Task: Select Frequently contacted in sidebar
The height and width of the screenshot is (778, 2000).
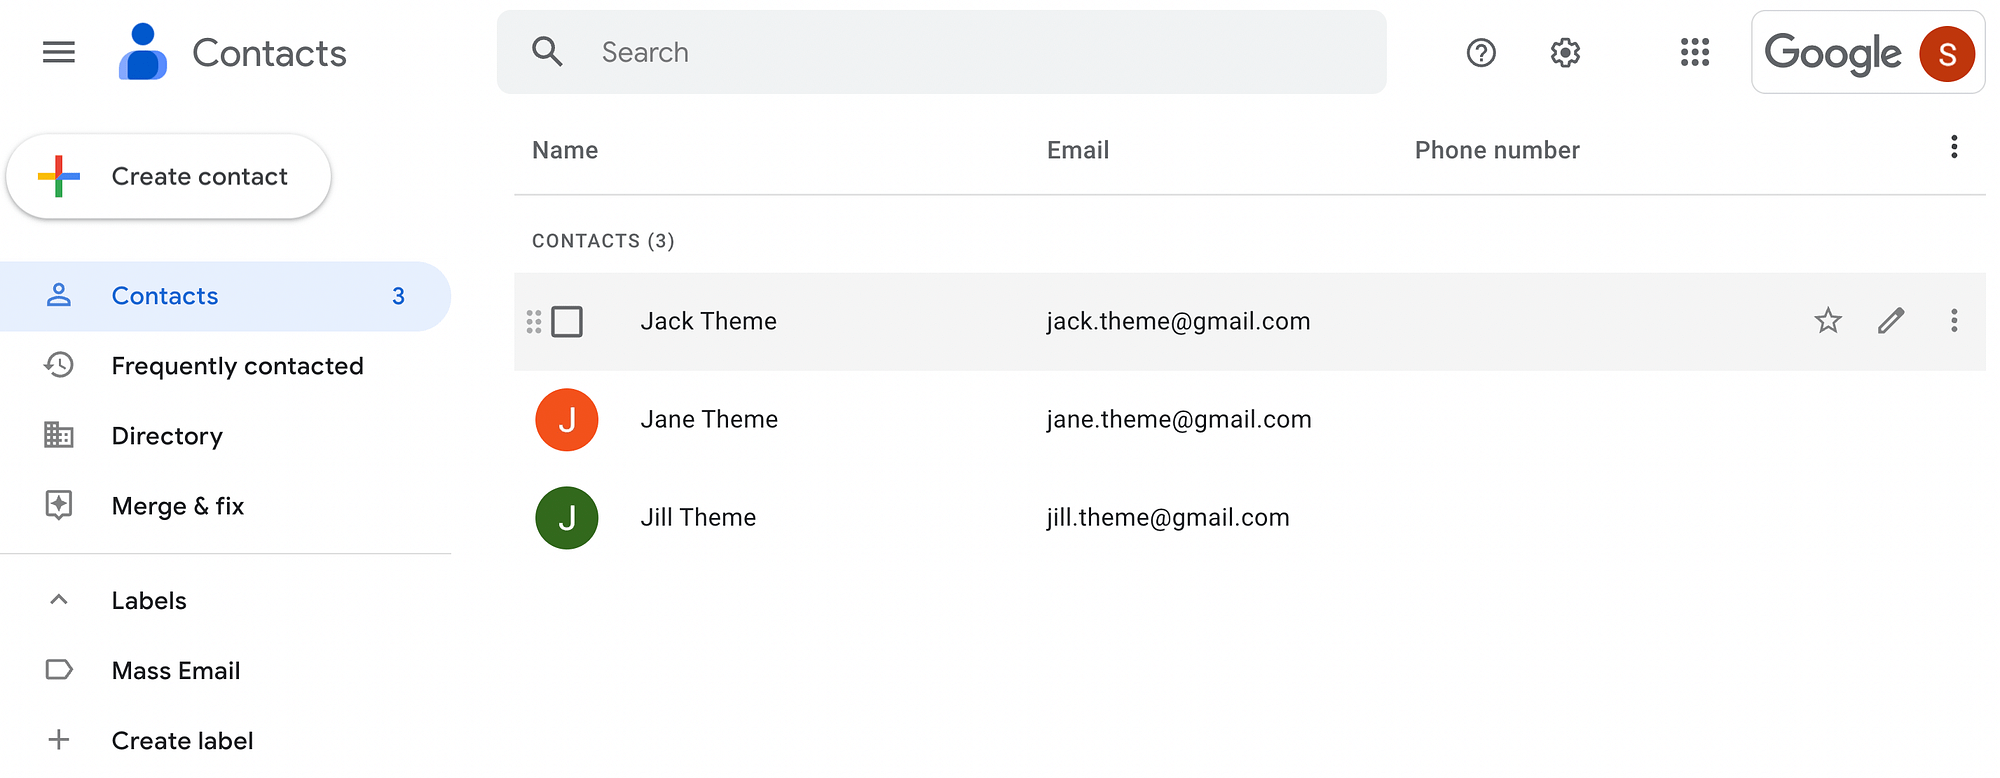Action: pos(237,366)
